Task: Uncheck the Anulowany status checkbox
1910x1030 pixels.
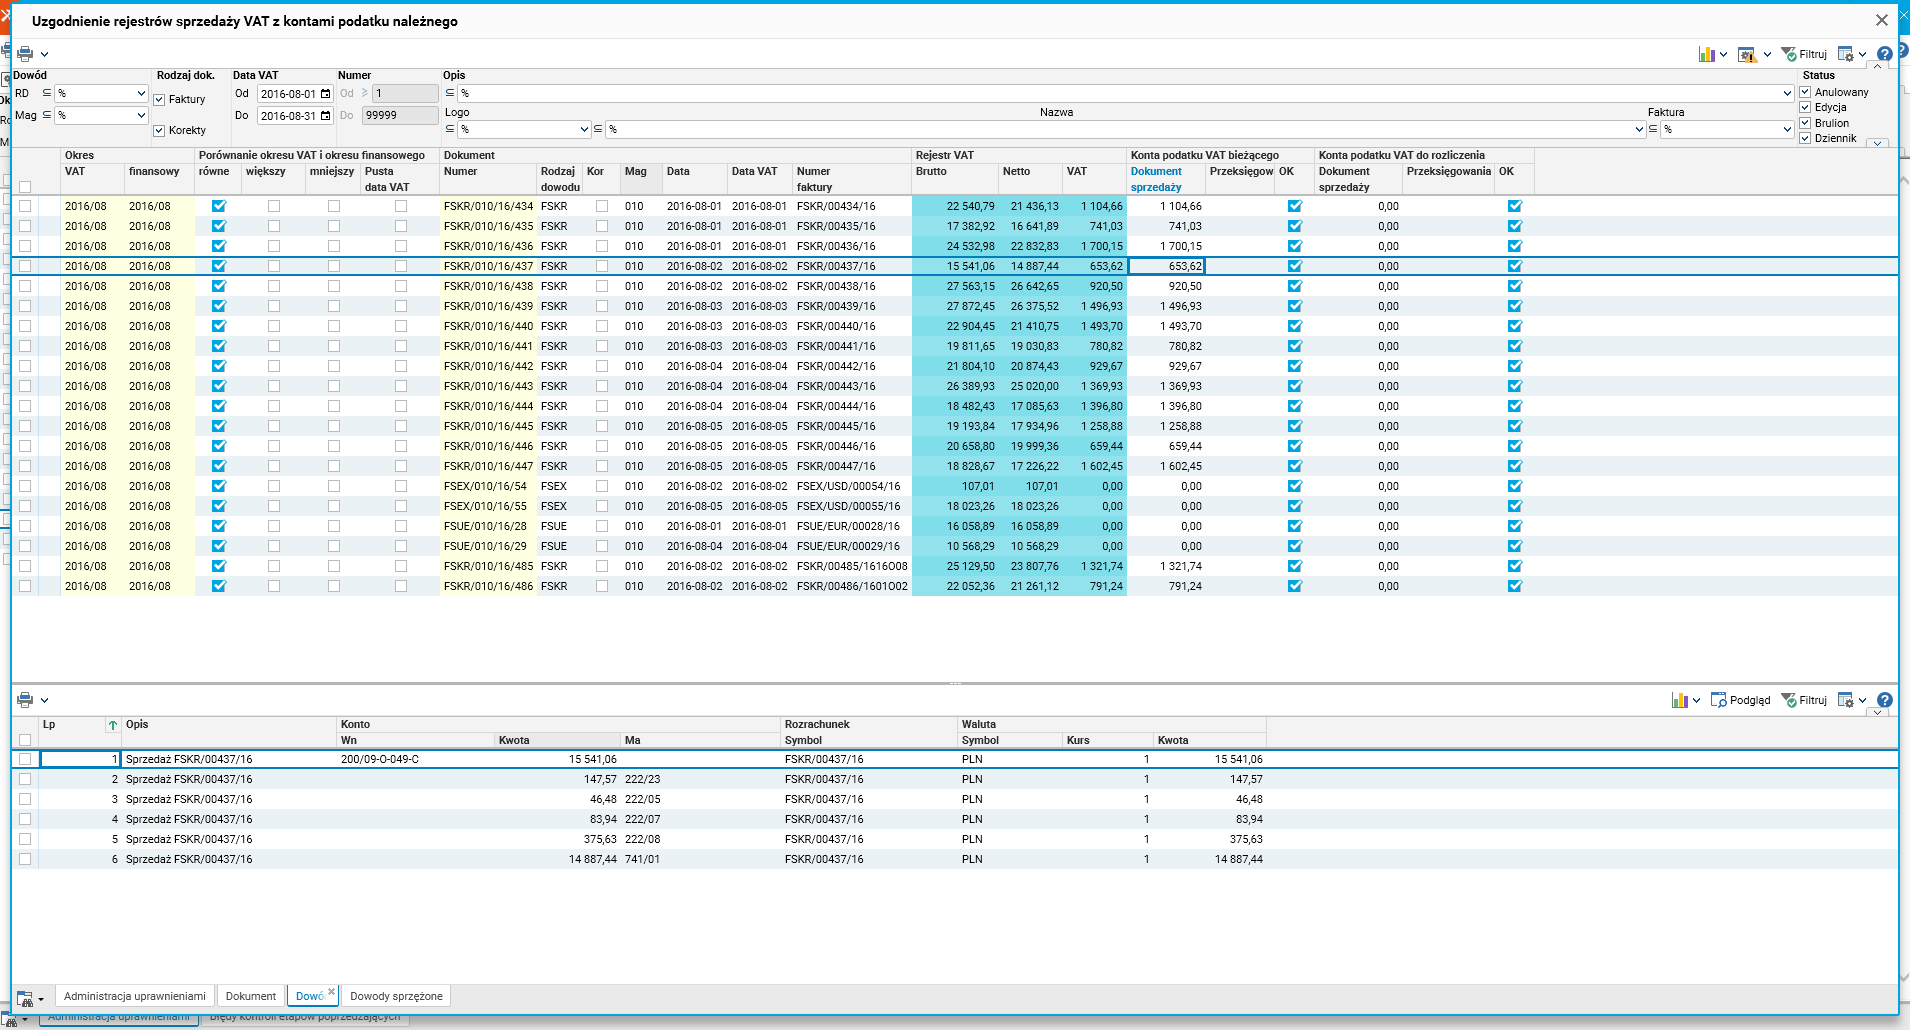Action: click(1805, 92)
